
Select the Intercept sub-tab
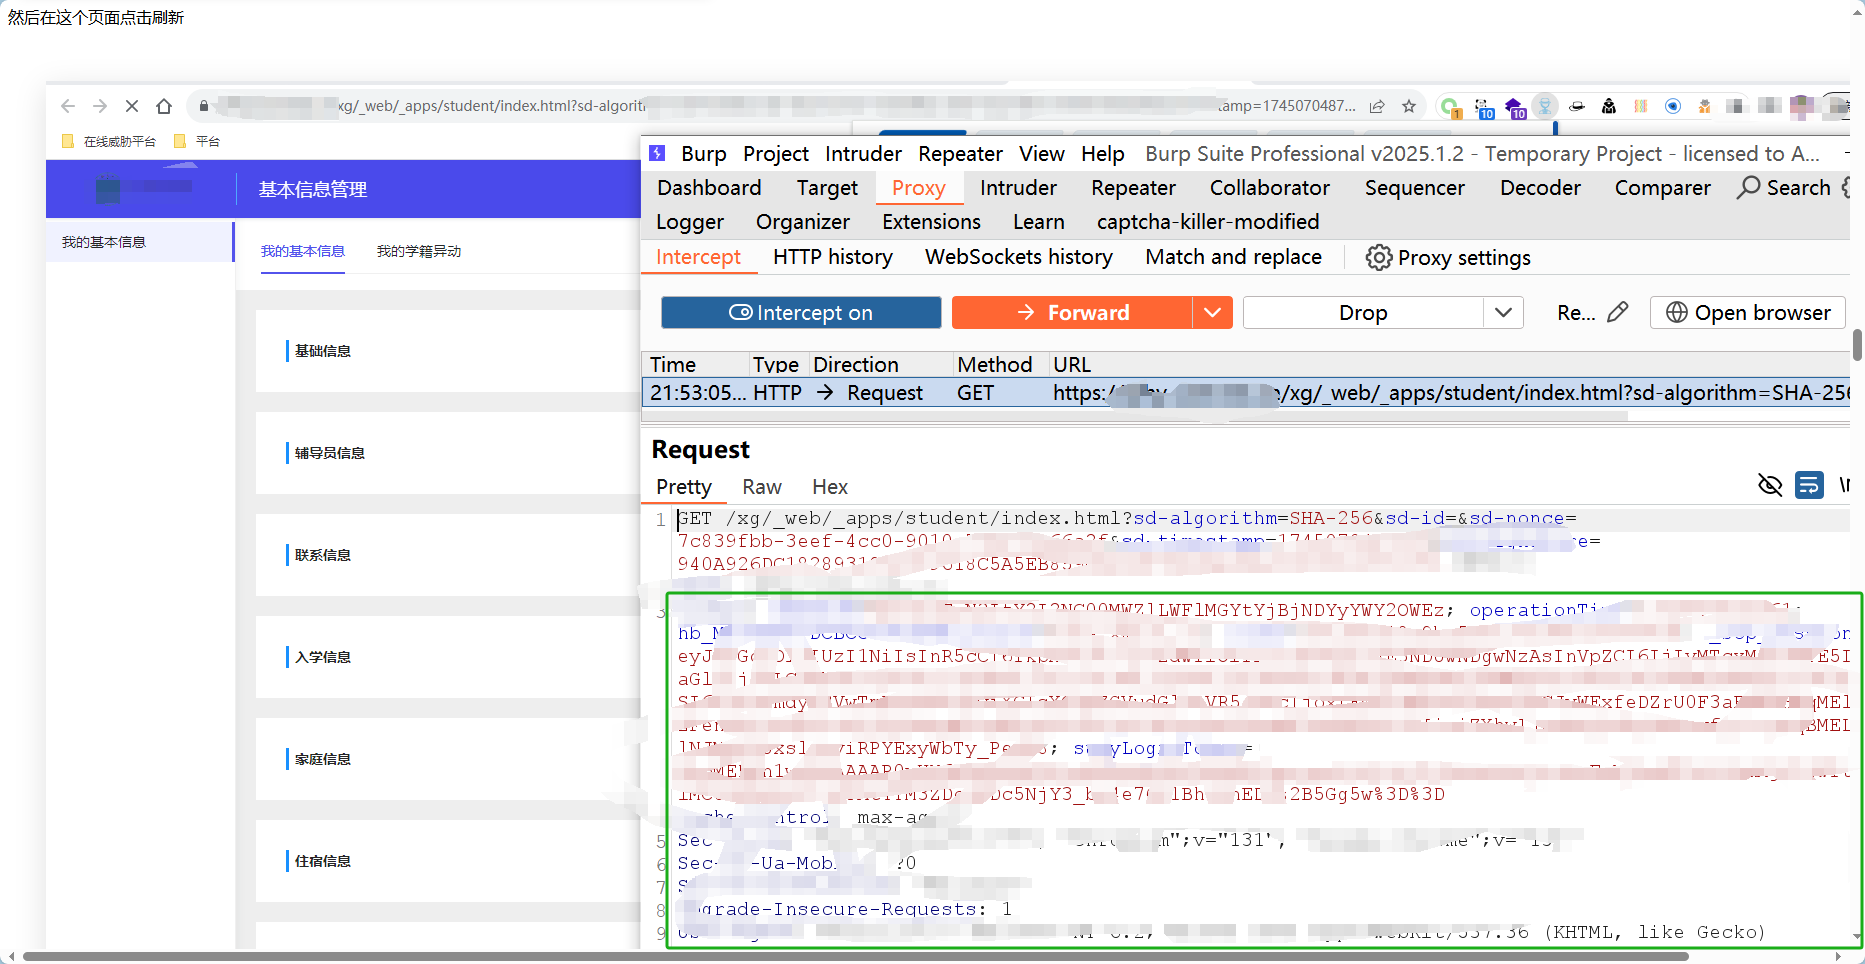tap(698, 257)
